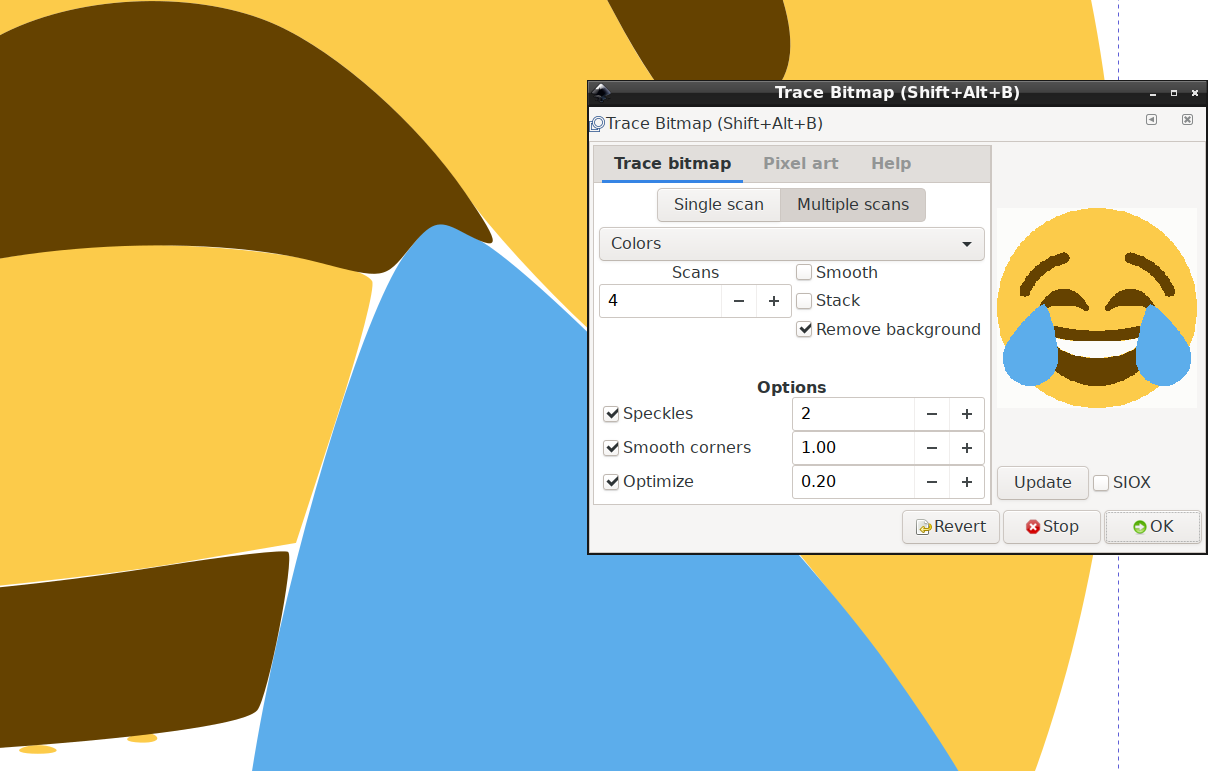Increase the Speckles value
This screenshot has width=1217, height=771.
click(967, 414)
